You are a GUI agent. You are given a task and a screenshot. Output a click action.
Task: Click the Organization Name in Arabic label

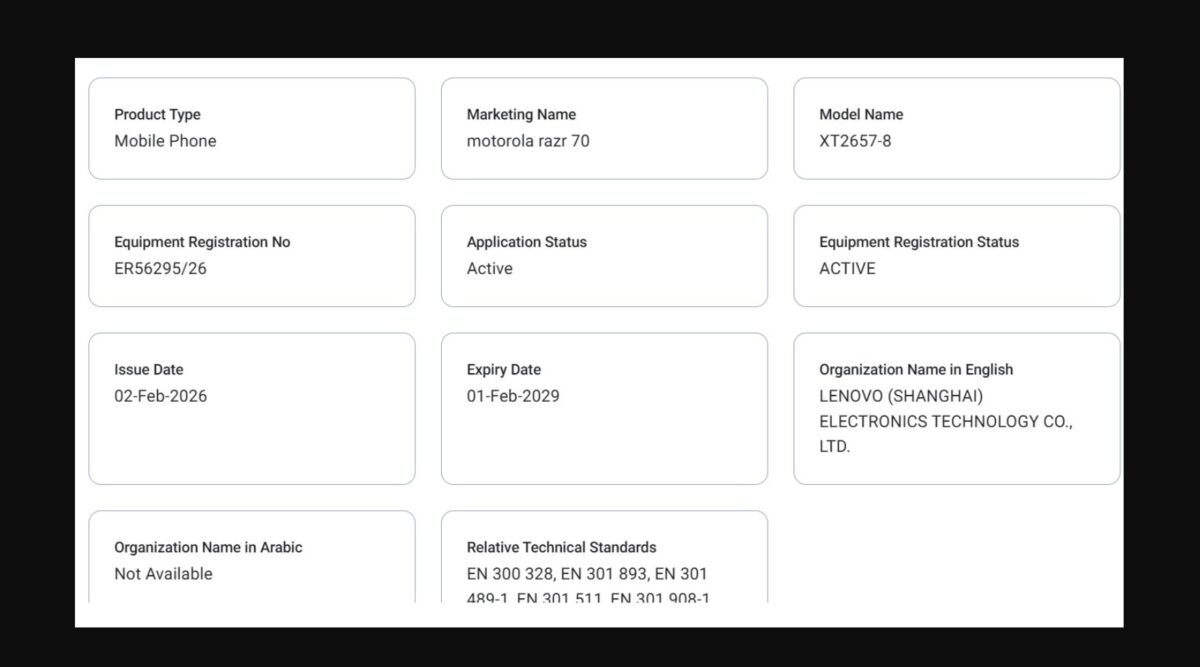point(208,547)
